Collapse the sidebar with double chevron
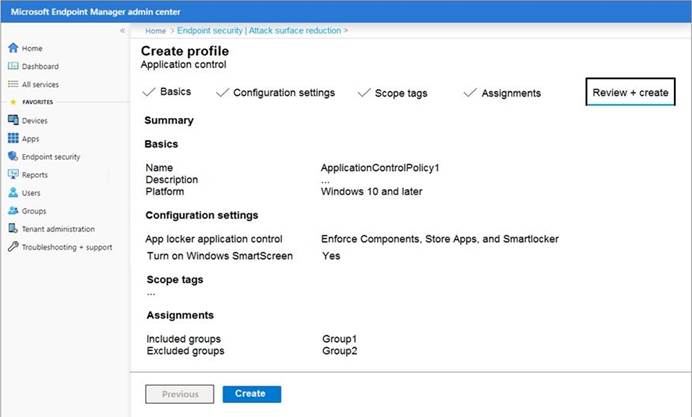Screen dimensions: 692x417 (x=122, y=30)
